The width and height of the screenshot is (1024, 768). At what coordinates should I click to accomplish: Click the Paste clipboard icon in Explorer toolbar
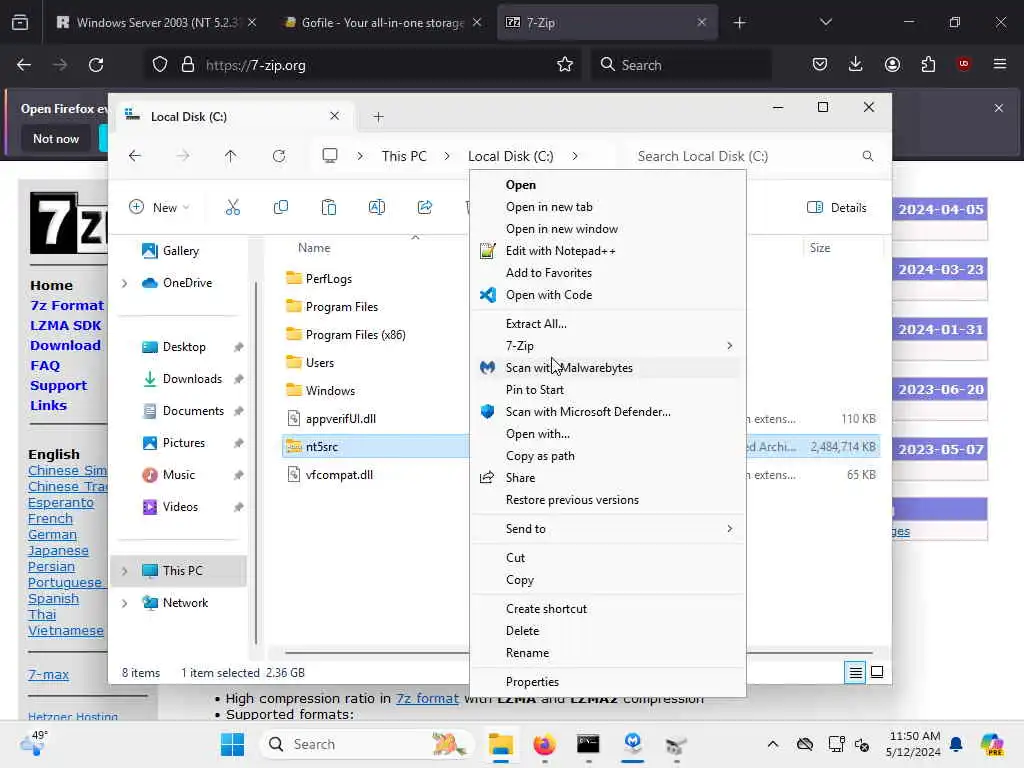(328, 208)
